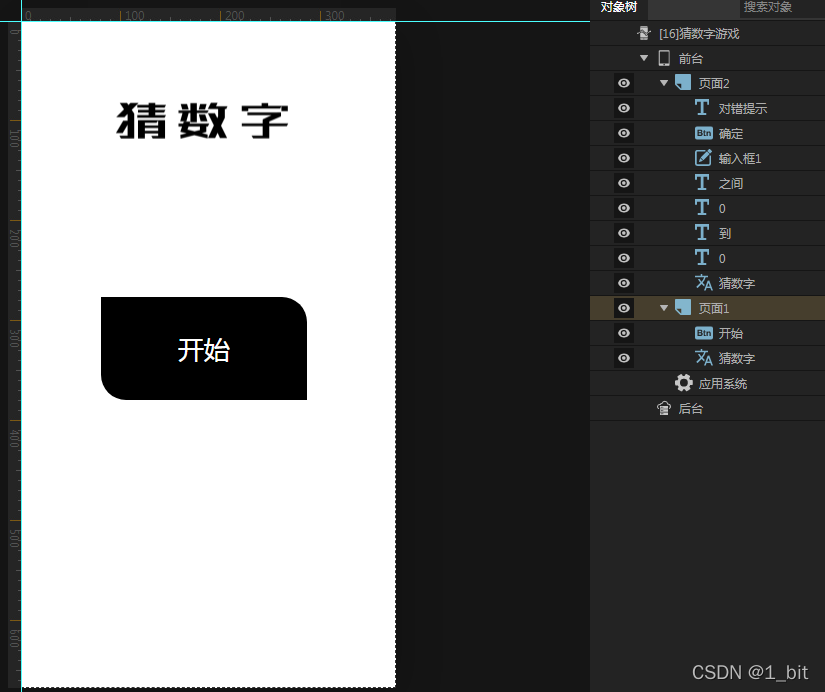Hide the 输入框1 element

(623, 158)
